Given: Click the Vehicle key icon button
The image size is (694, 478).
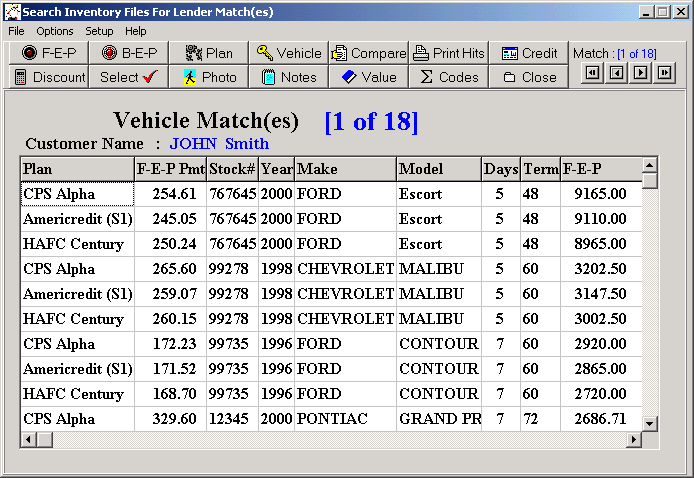Looking at the screenshot, I should click(288, 53).
